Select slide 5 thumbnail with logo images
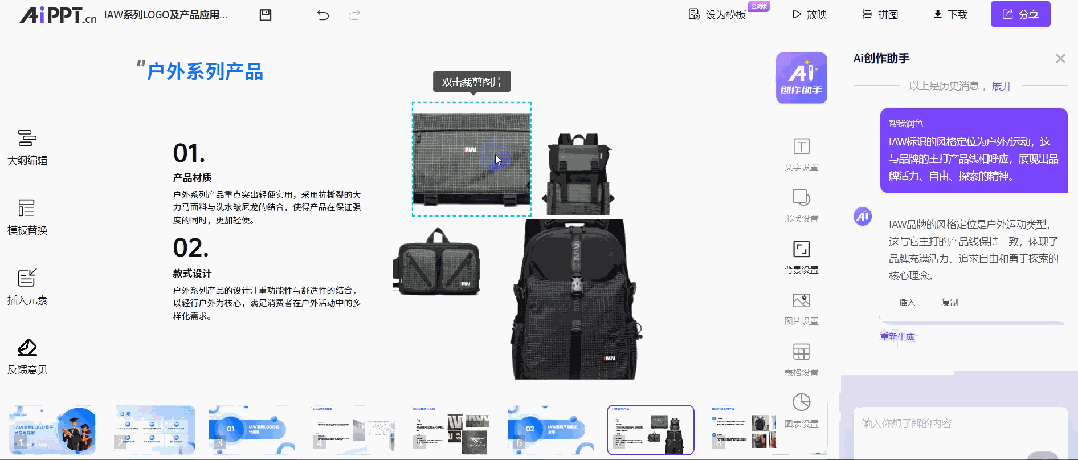This screenshot has width=1078, height=460. click(451, 429)
